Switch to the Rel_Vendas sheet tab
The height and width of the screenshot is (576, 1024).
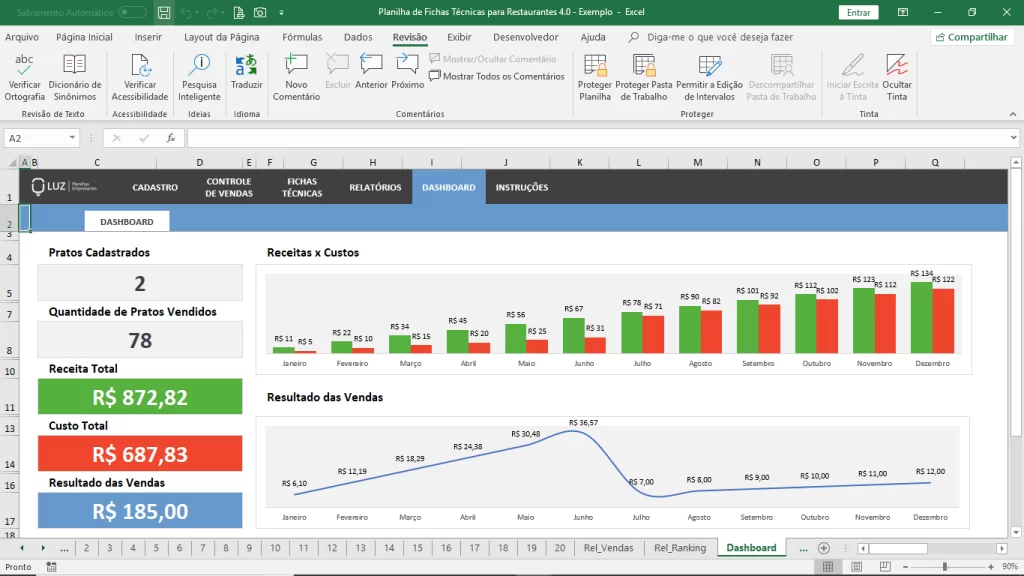[608, 548]
